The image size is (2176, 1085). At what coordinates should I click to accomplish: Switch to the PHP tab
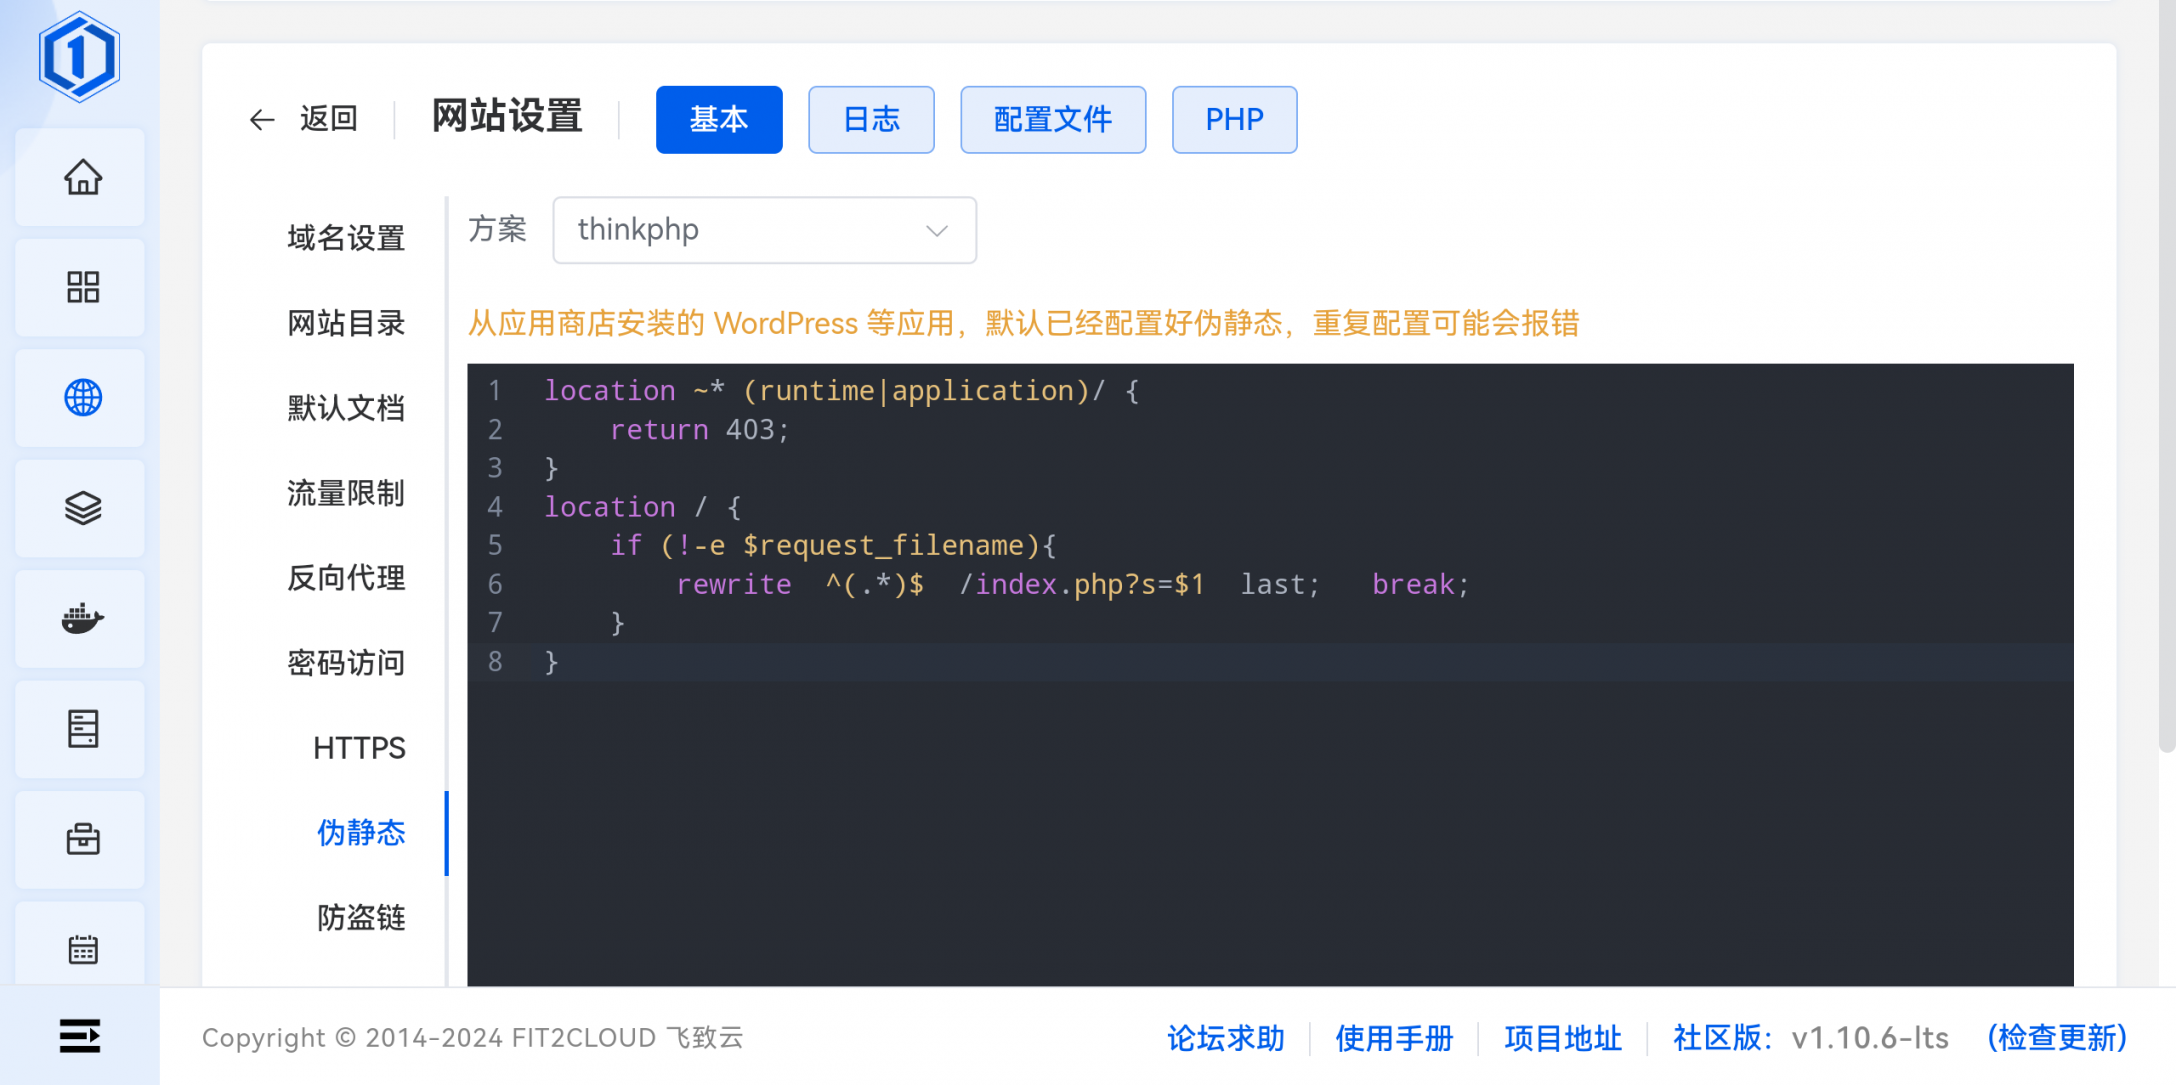tap(1234, 120)
